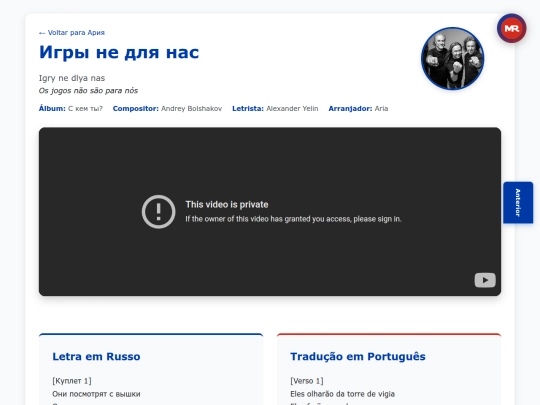540x405 pixels.
Task: Click arranger name 'Aria'
Action: pyautogui.click(x=381, y=108)
